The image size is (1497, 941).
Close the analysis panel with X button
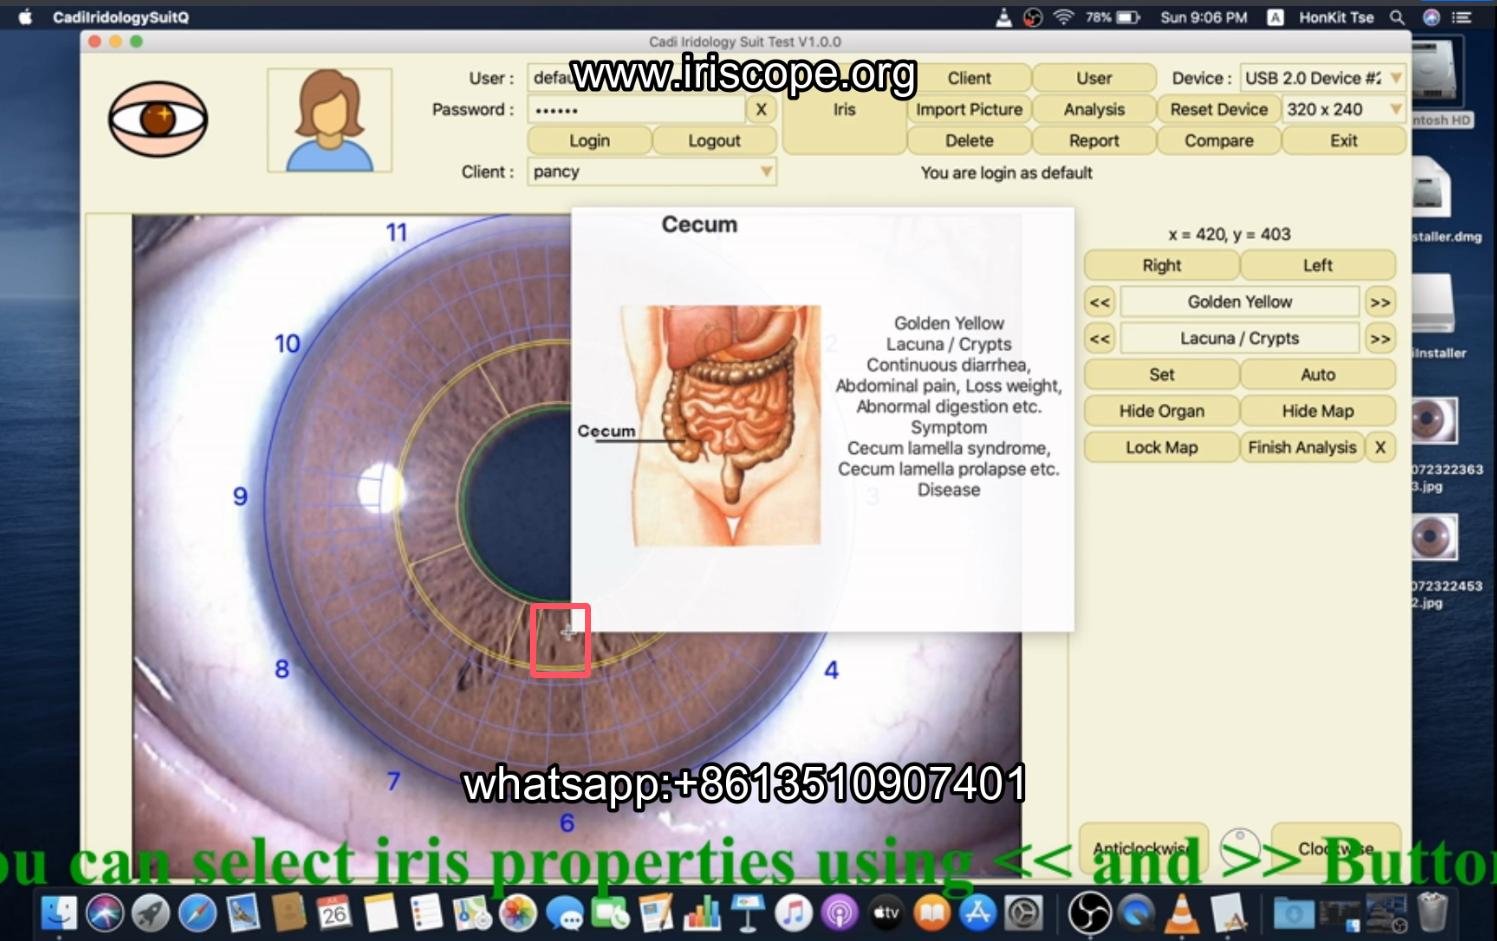point(1380,447)
